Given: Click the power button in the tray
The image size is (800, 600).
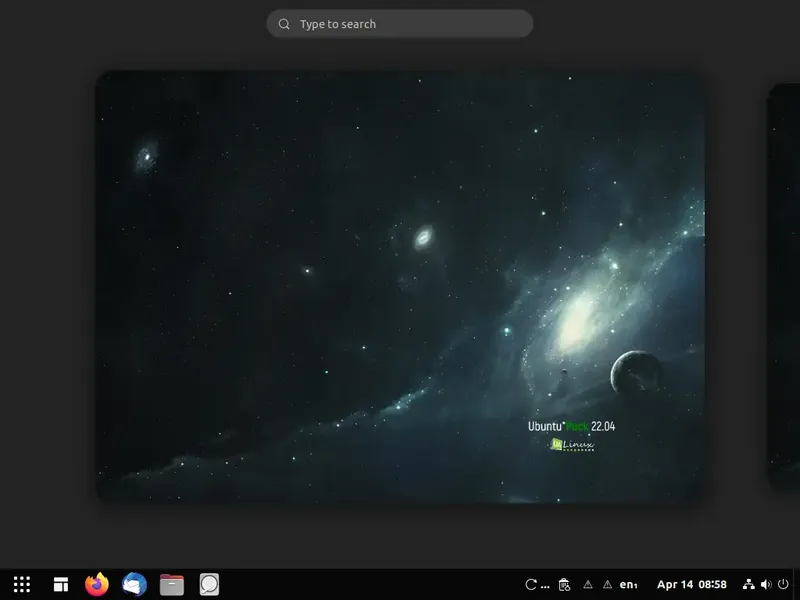Looking at the screenshot, I should 785,584.
